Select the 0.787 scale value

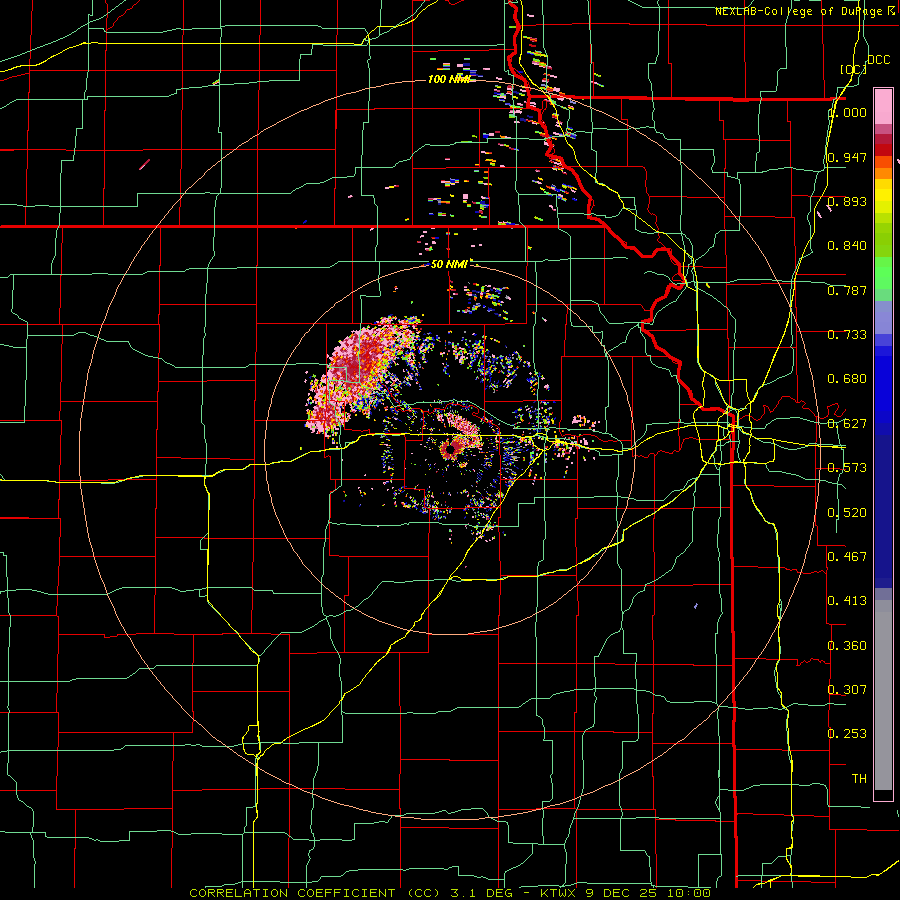(x=847, y=290)
